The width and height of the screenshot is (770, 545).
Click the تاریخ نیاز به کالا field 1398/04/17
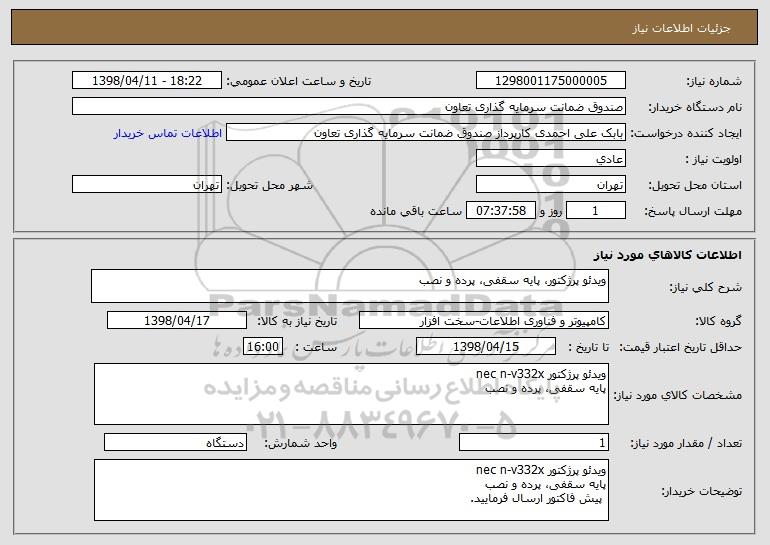pyautogui.click(x=177, y=321)
